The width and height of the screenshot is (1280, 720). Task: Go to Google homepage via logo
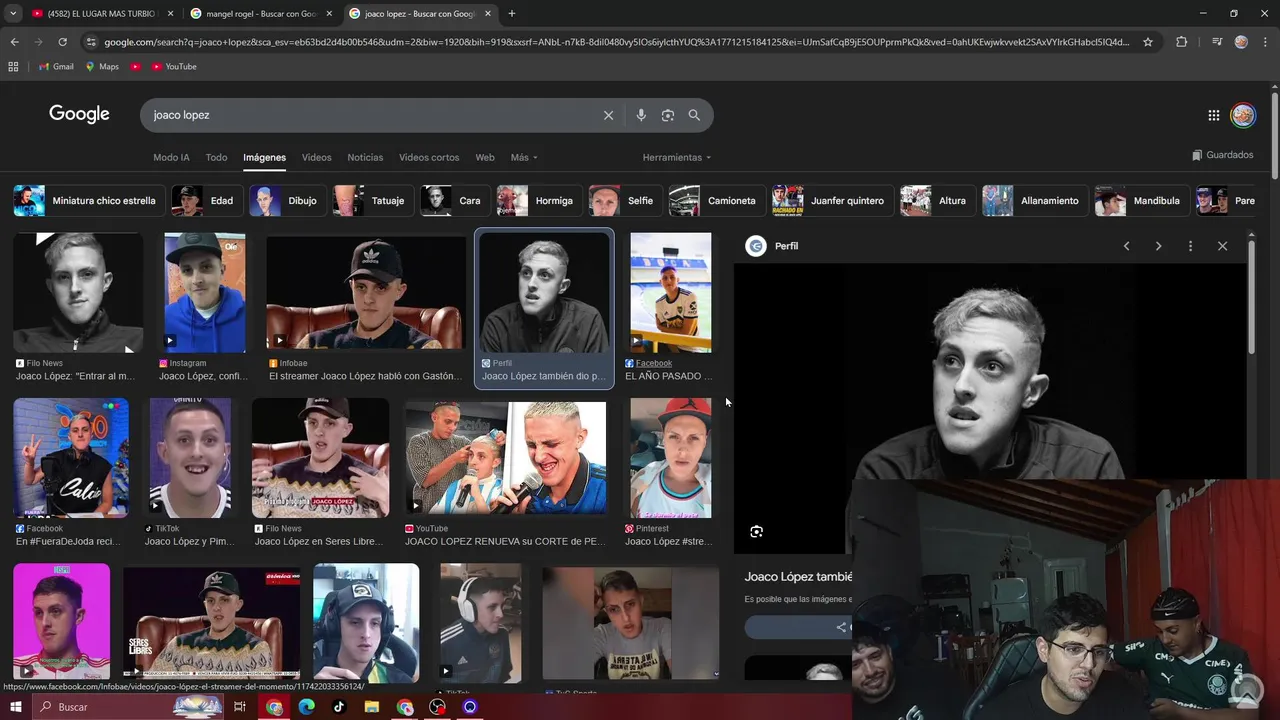click(79, 114)
